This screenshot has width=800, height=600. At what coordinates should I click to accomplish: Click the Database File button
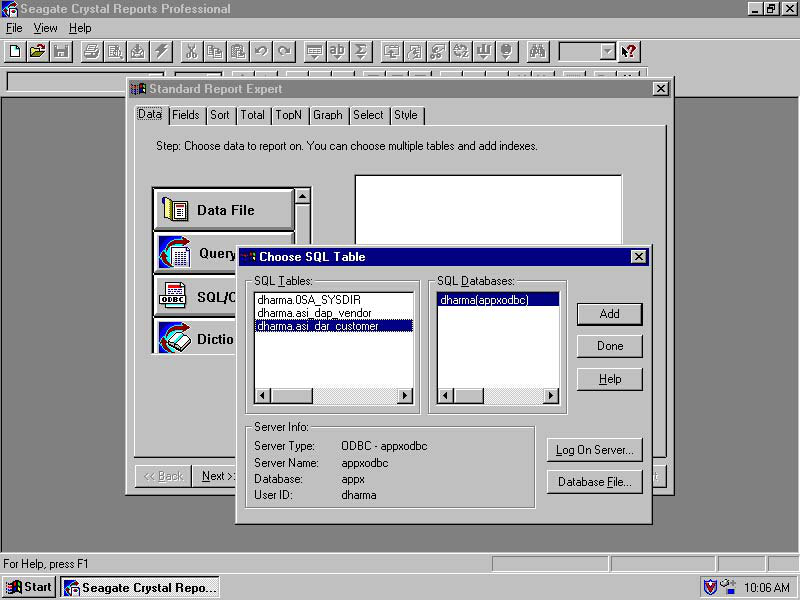[x=594, y=482]
